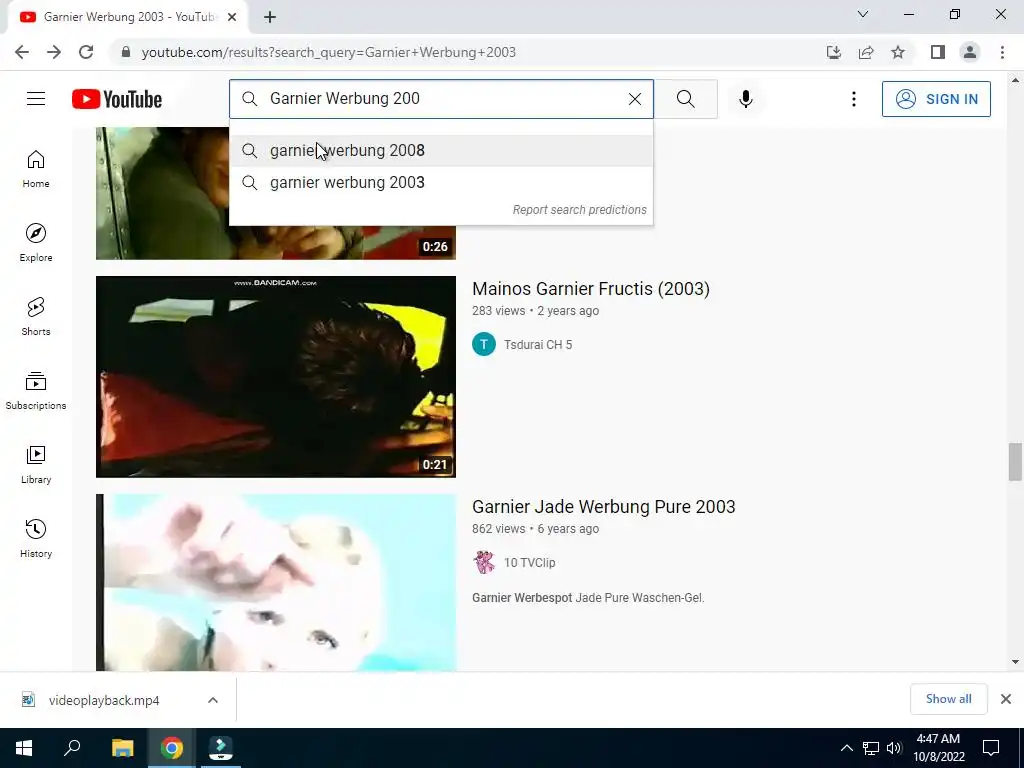Reload the current page
Image resolution: width=1024 pixels, height=768 pixels.
86,52
